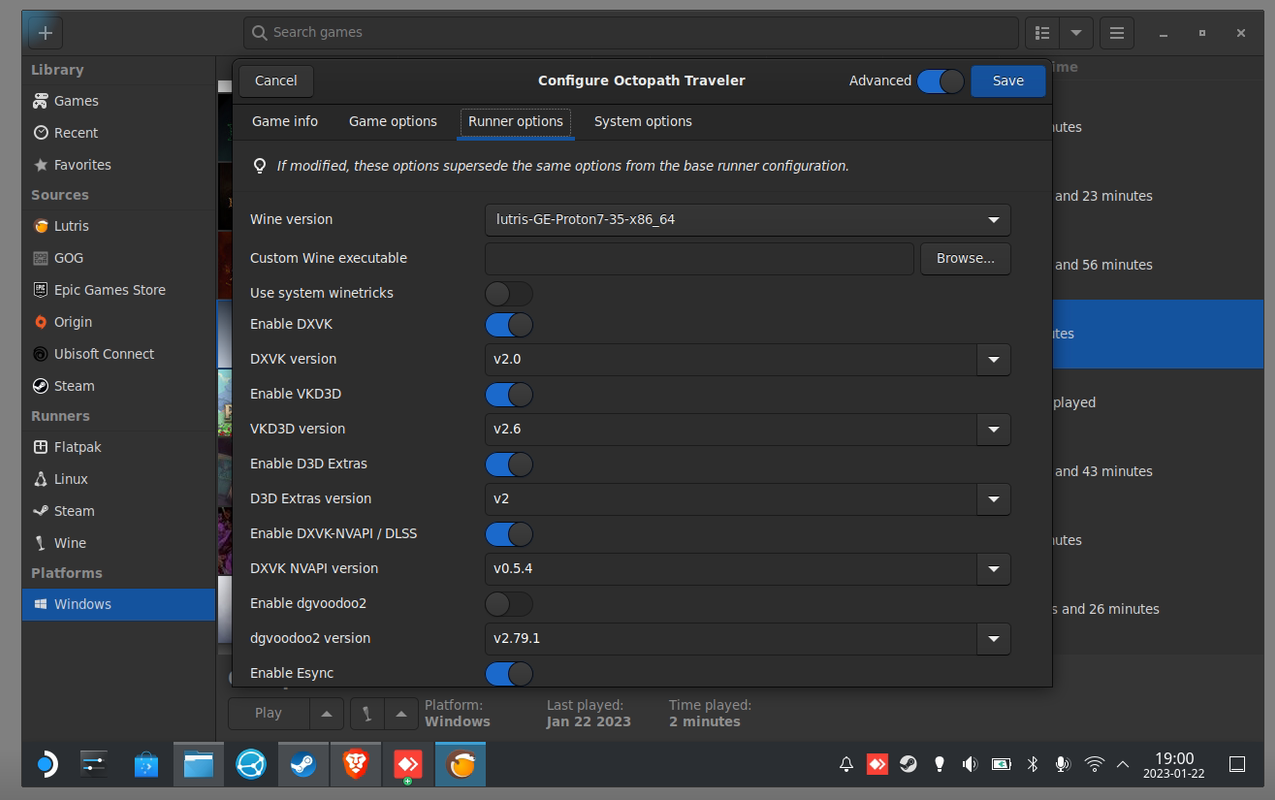The width and height of the screenshot is (1275, 800).
Task: Select the GOG source
Action: [118, 258]
